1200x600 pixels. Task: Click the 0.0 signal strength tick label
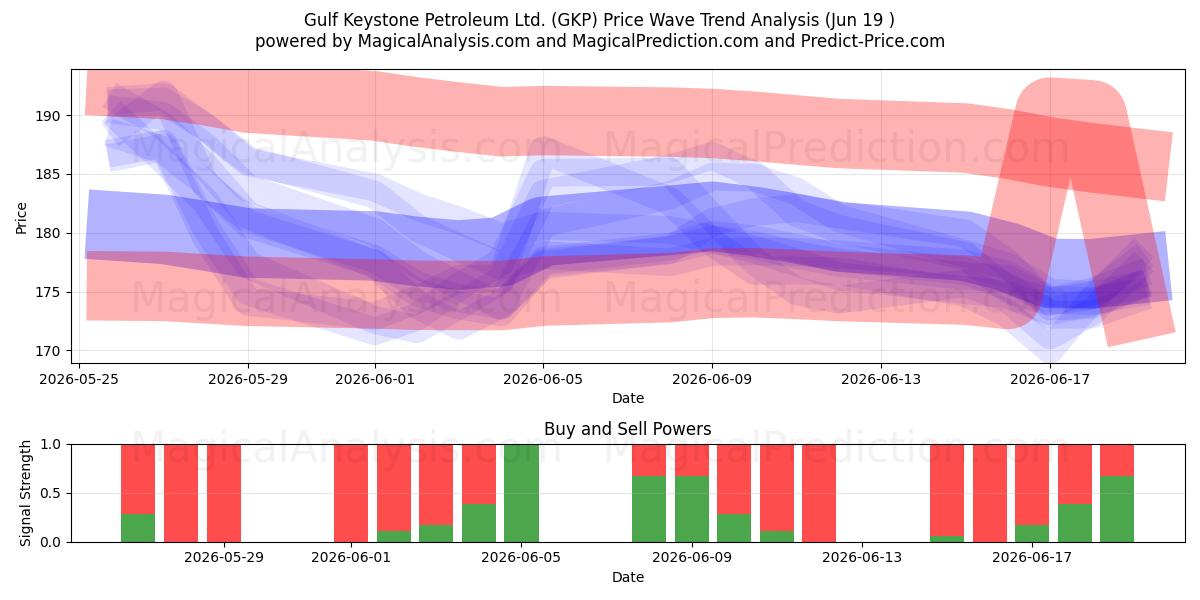click(53, 542)
